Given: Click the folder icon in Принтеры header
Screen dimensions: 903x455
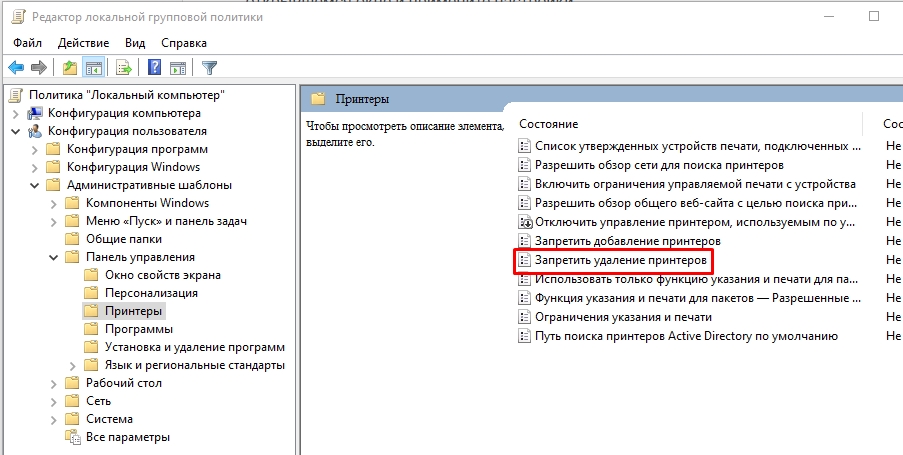Looking at the screenshot, I should [318, 99].
